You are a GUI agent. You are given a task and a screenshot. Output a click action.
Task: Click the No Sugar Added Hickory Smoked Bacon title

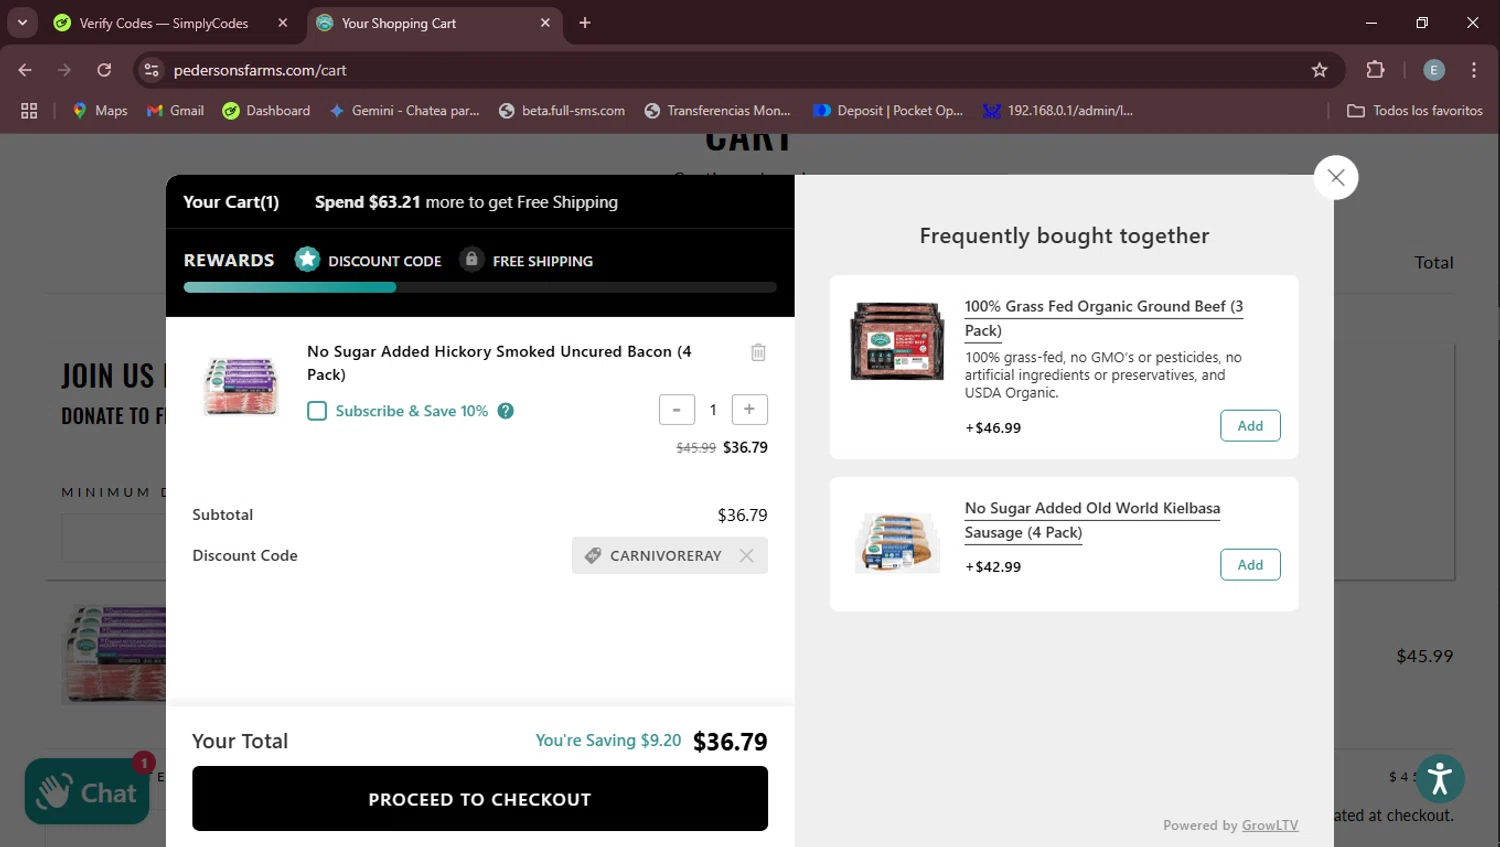coord(499,363)
